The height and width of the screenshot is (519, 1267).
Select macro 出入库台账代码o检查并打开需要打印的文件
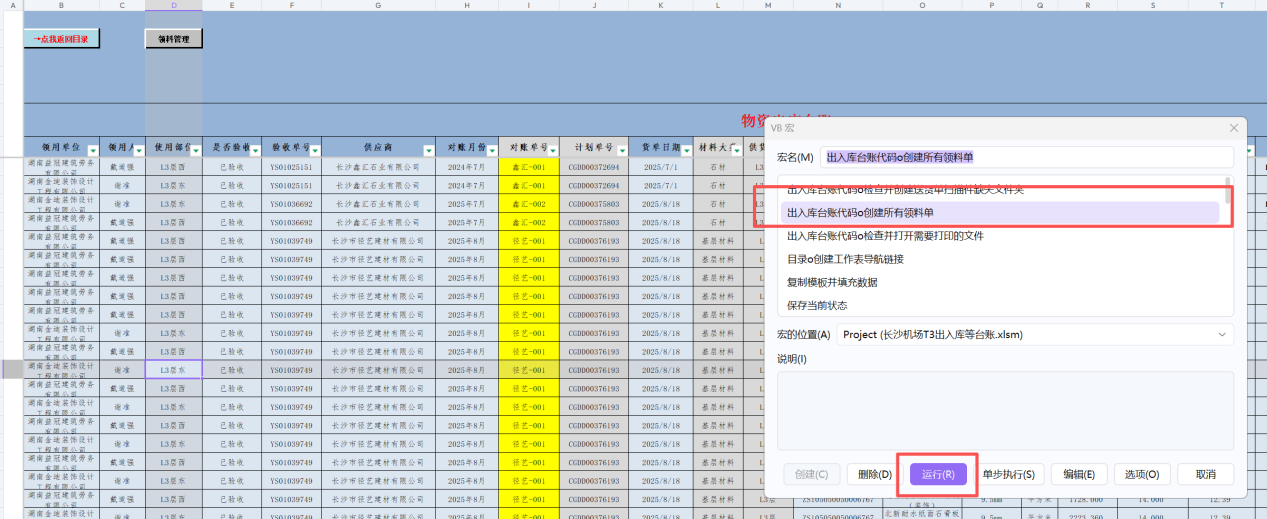point(999,236)
